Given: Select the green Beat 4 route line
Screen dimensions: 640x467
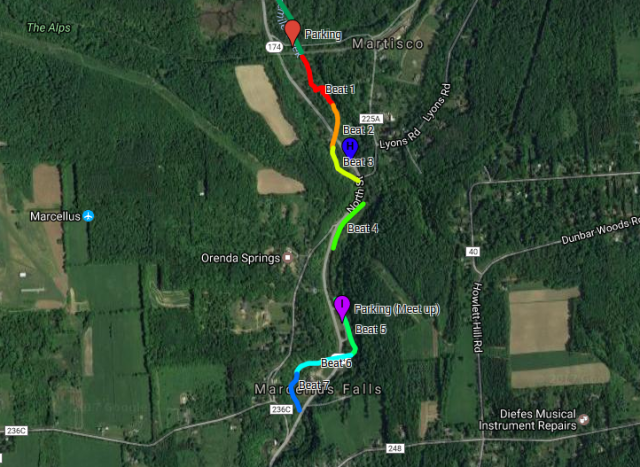Looking at the screenshot, I should click(346, 226).
